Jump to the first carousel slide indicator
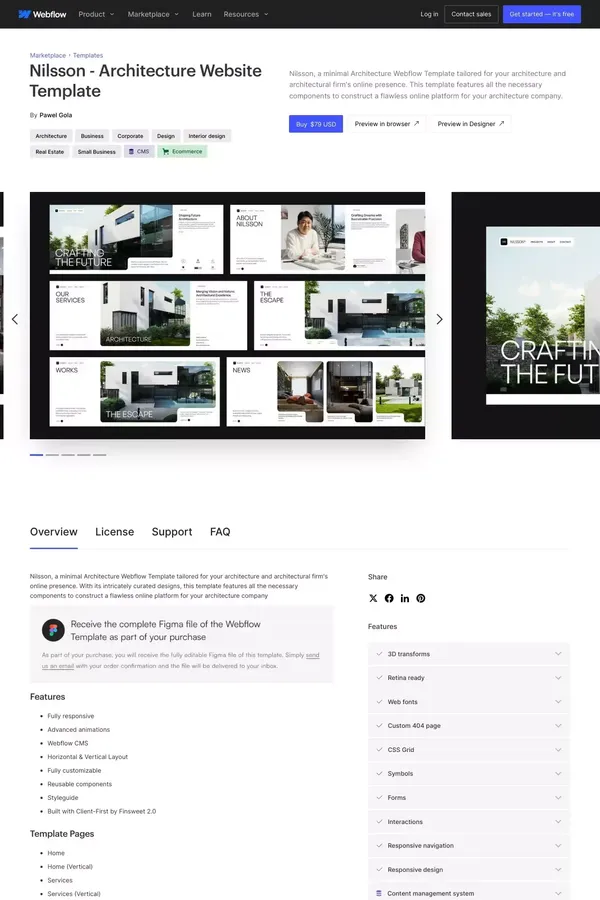This screenshot has height=900, width=600. [36, 455]
